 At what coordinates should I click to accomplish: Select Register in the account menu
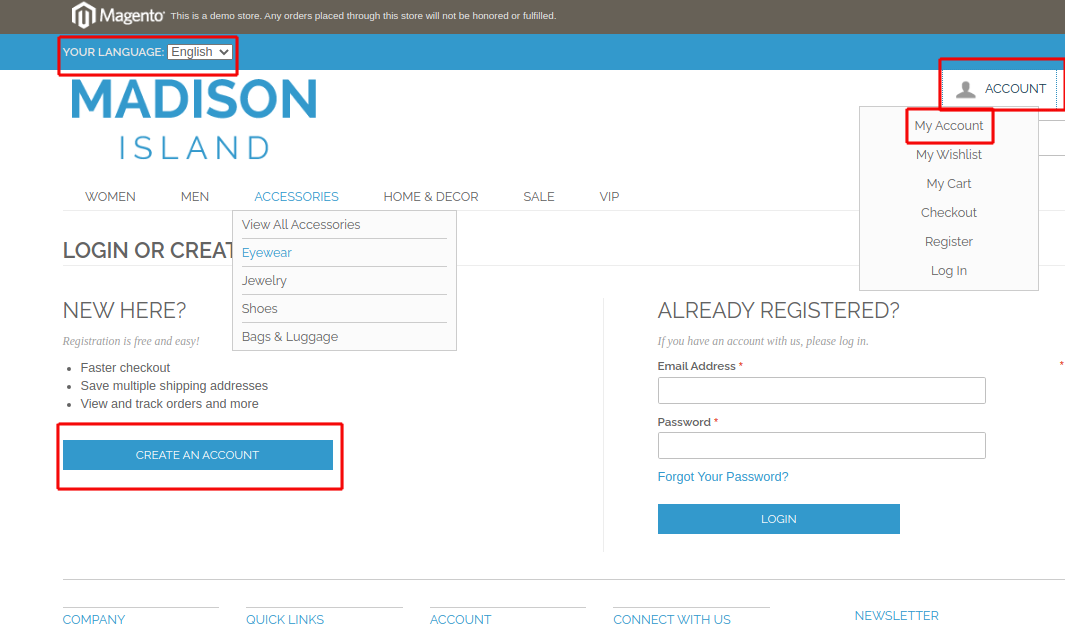[948, 242]
